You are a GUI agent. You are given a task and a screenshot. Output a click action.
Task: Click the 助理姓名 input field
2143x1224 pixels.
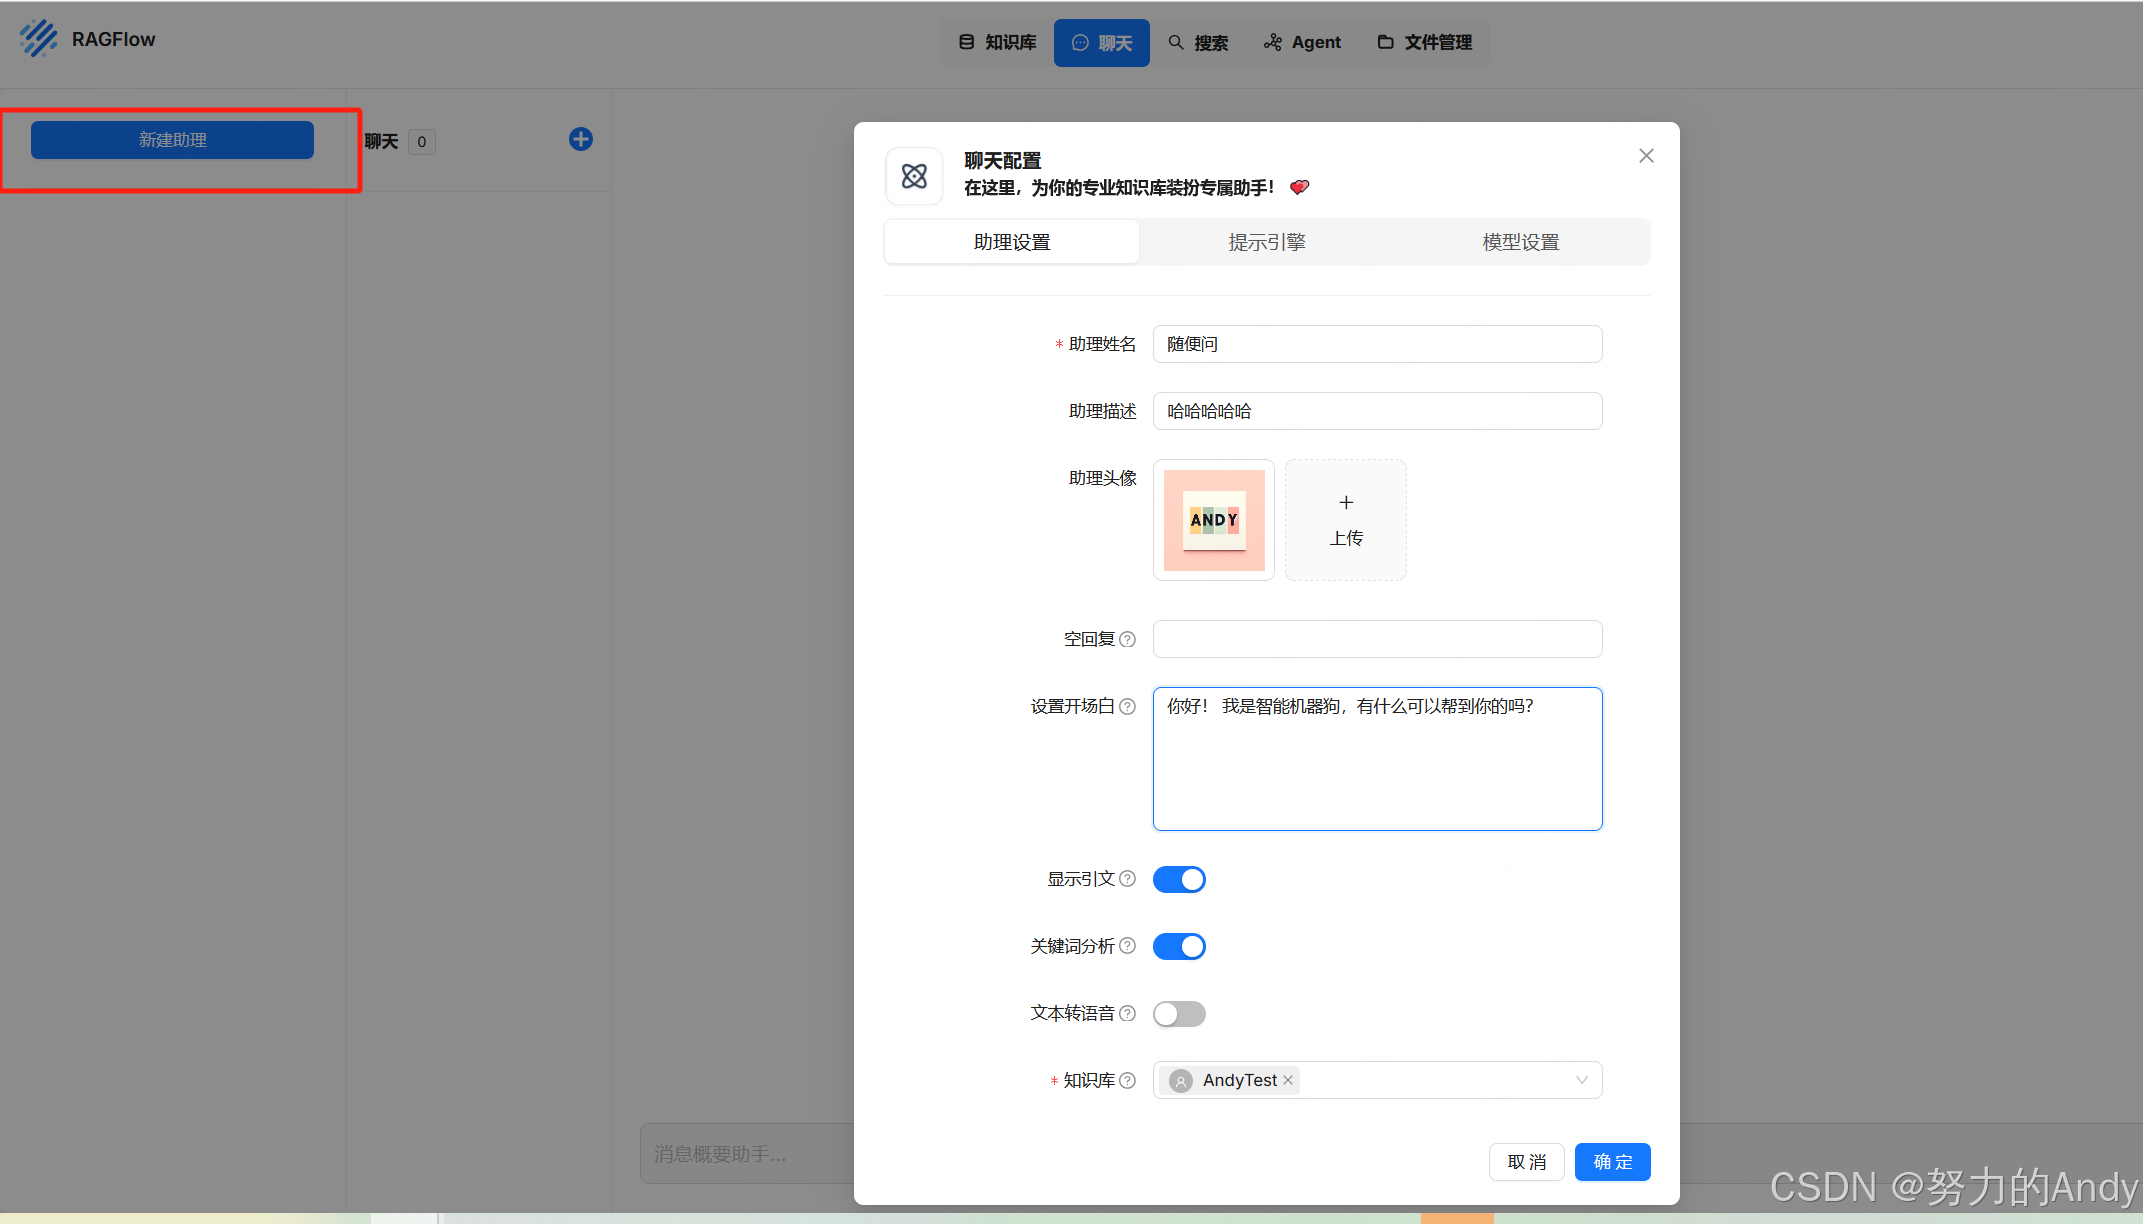click(x=1378, y=344)
